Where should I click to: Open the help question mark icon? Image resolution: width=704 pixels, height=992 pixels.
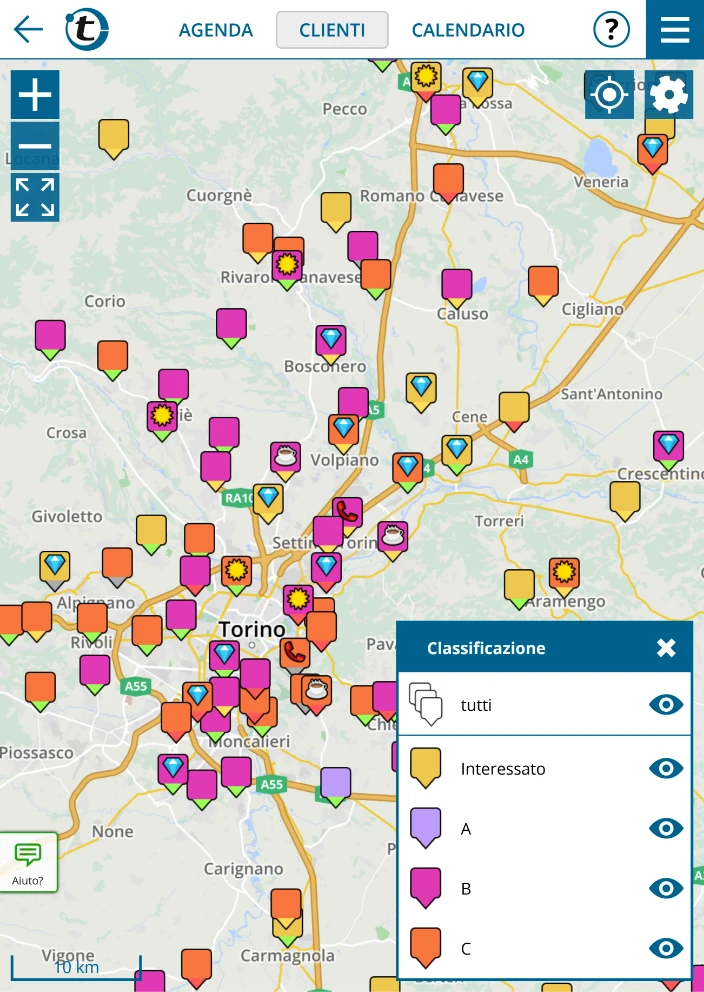tap(611, 30)
